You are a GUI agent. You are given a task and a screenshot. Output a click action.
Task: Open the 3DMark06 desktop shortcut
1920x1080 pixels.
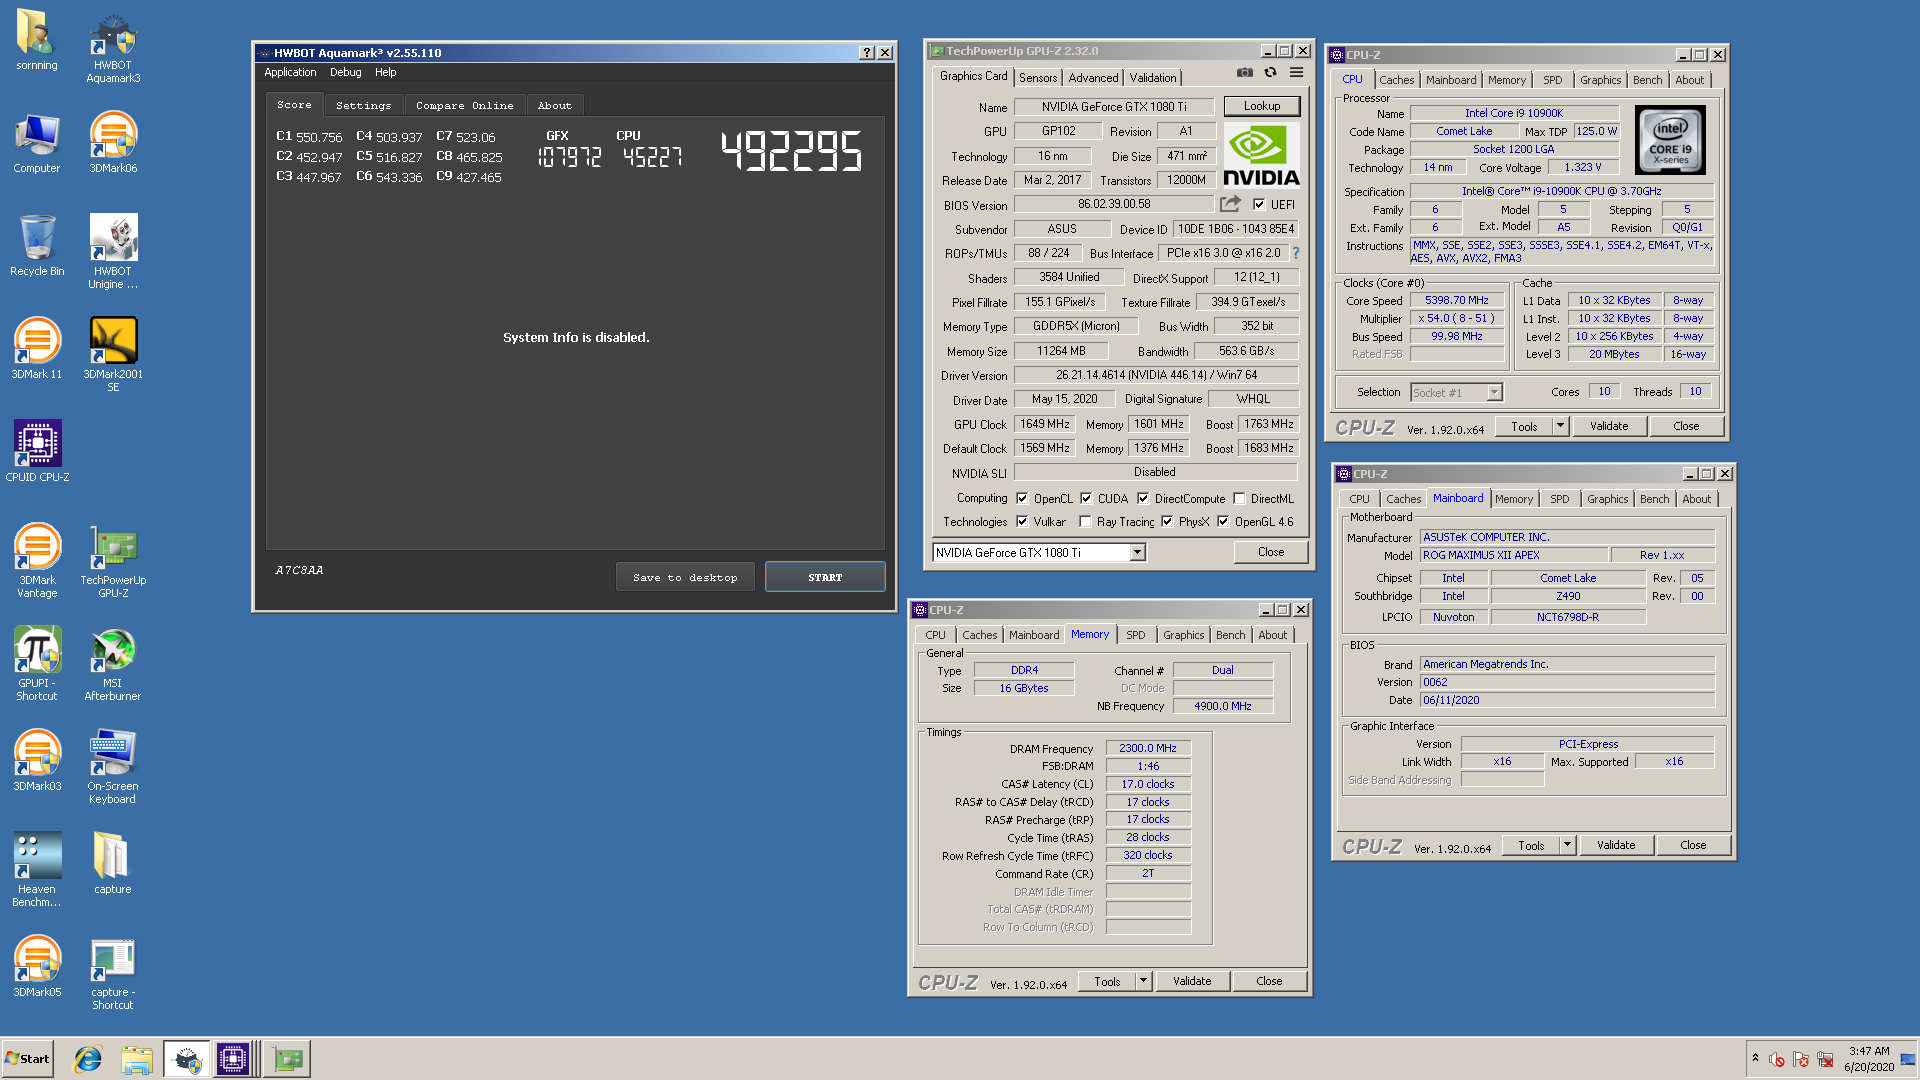click(x=113, y=143)
